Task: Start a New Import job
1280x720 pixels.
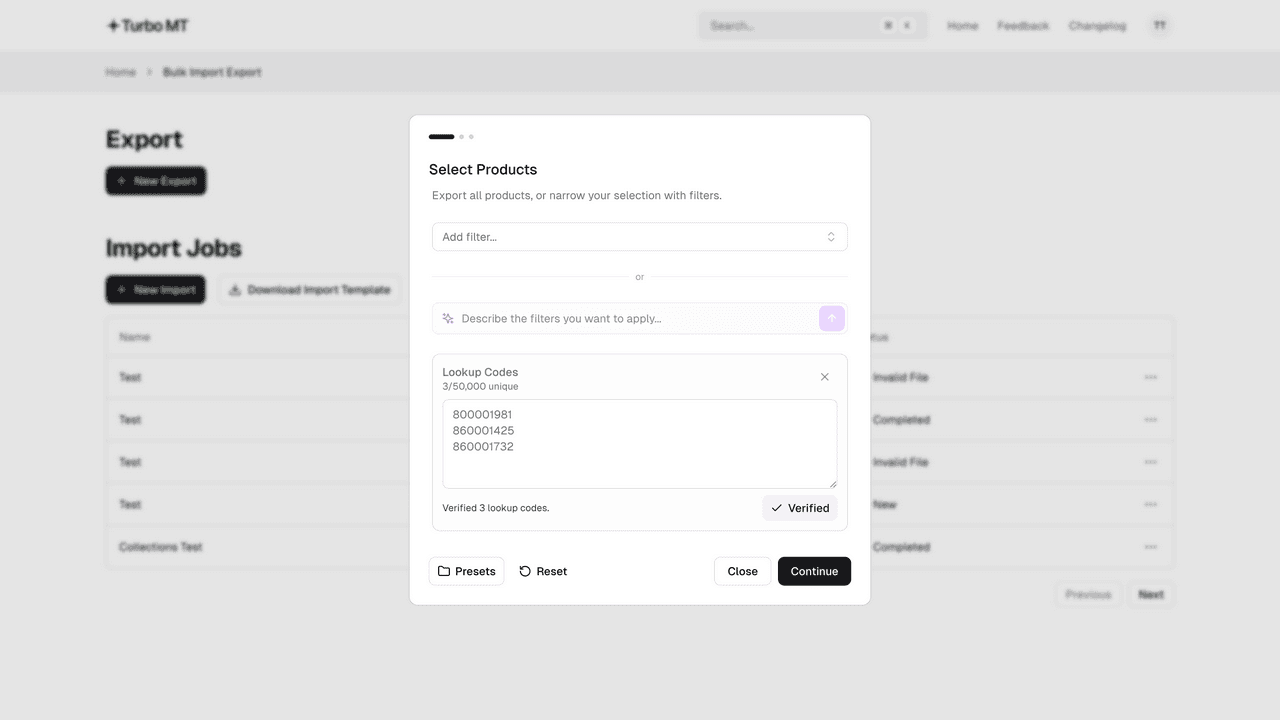Action: click(156, 290)
